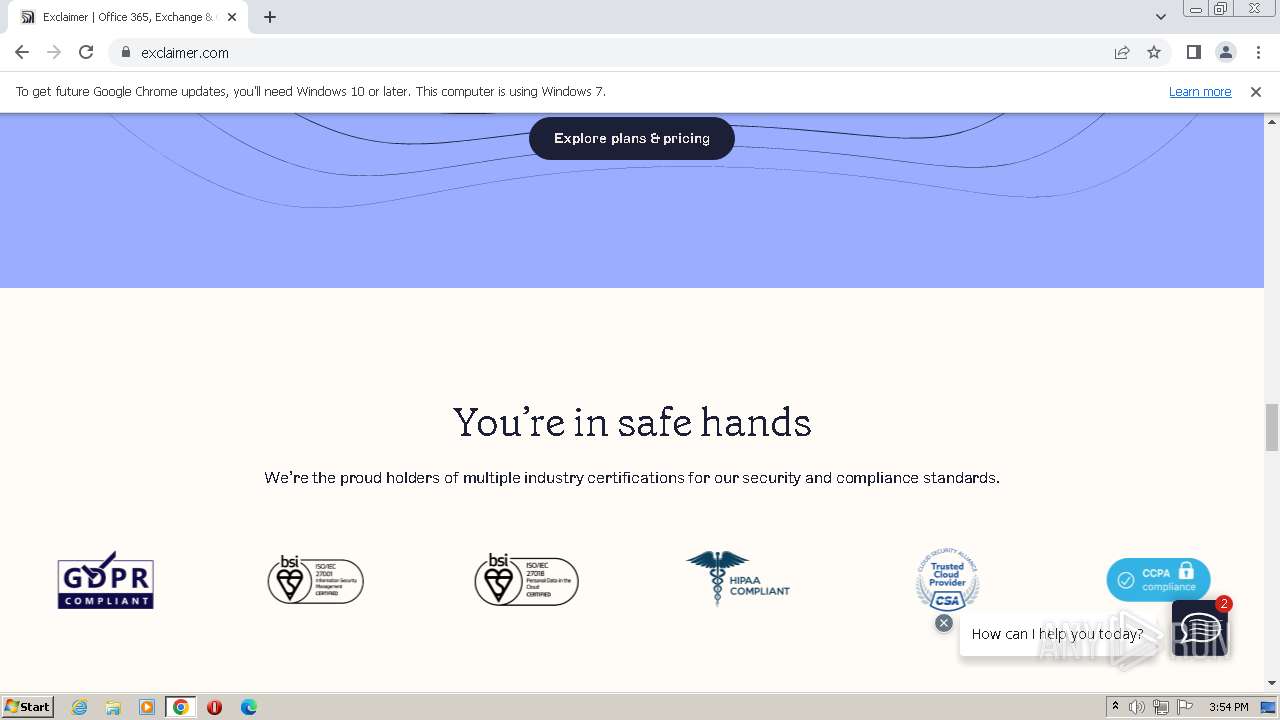Open the chat widget icon
The height and width of the screenshot is (720, 1280).
1199,628
